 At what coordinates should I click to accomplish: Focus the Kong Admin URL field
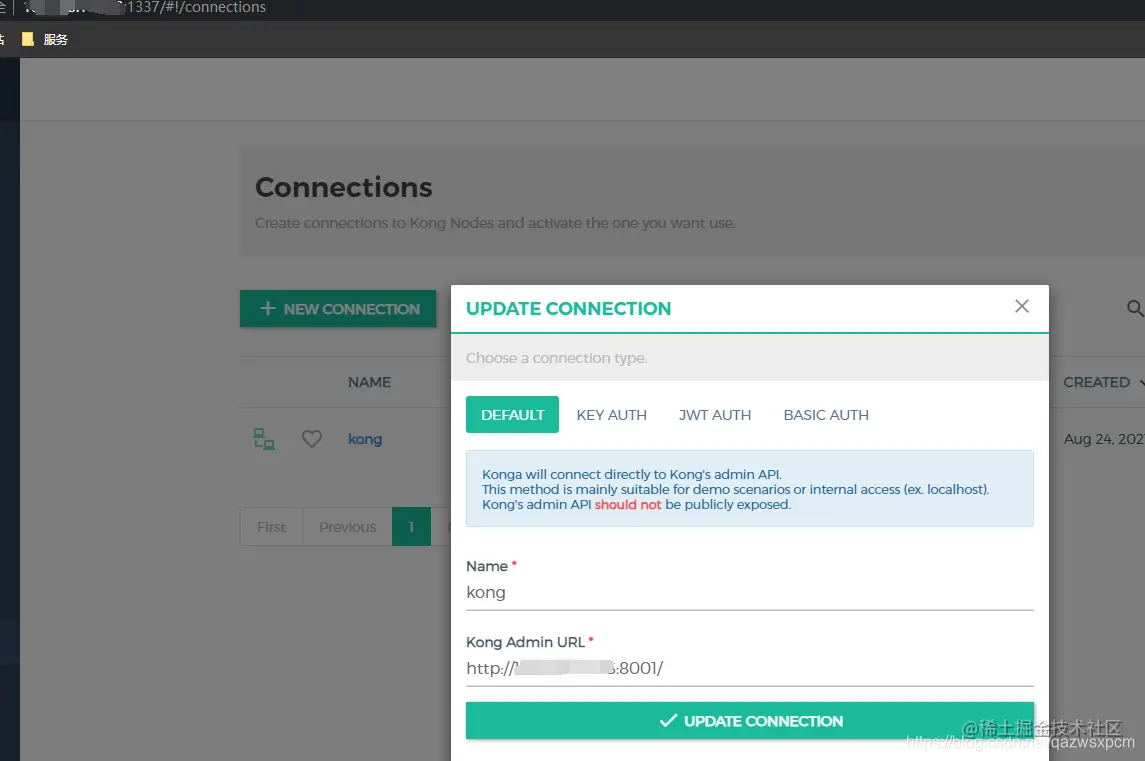click(x=750, y=668)
